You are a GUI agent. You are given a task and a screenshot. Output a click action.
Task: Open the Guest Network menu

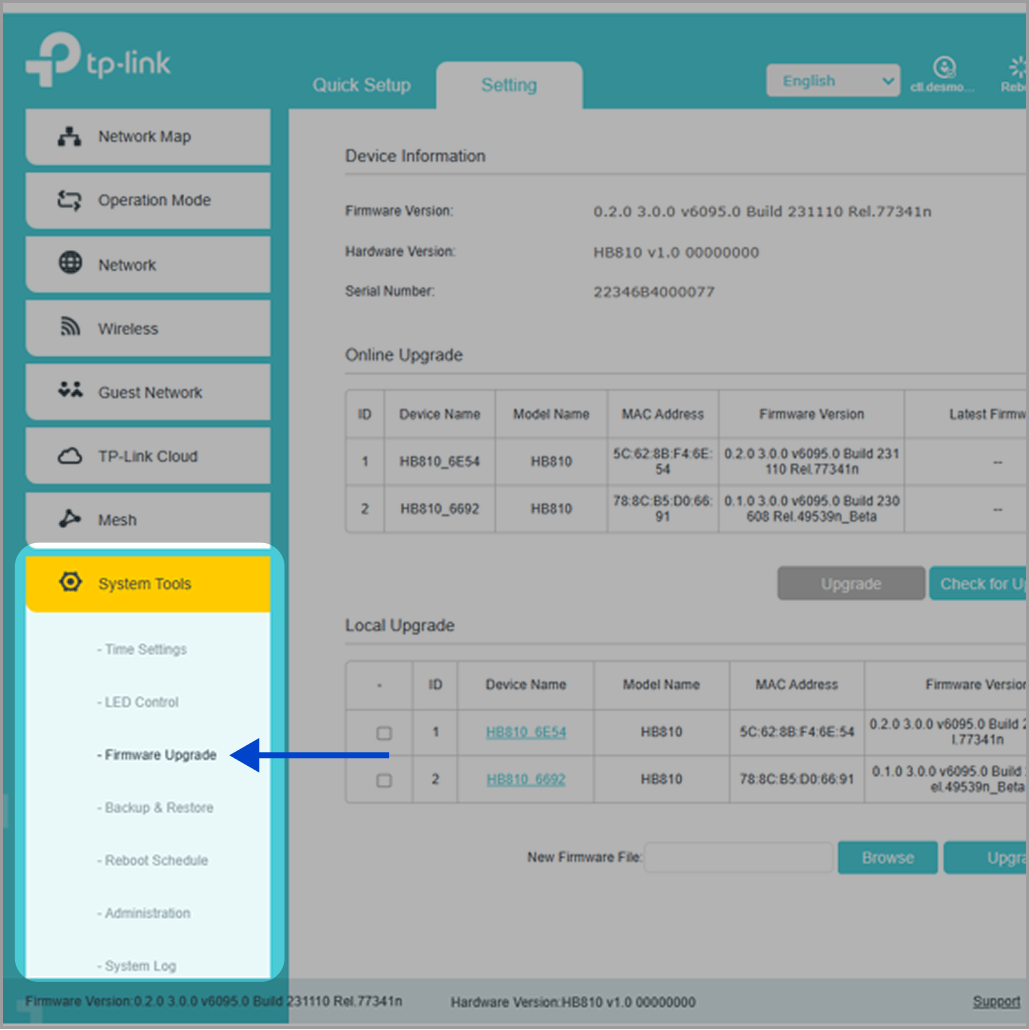[148, 392]
